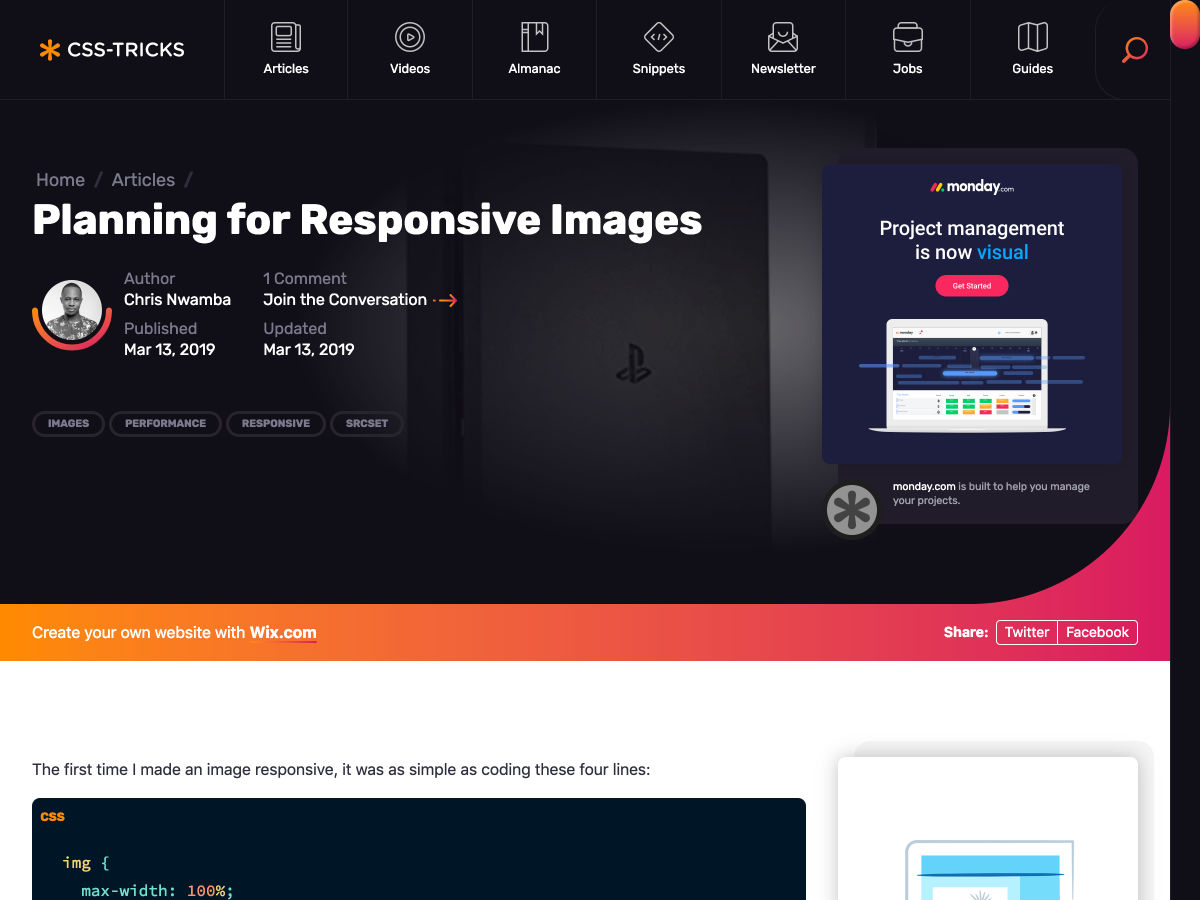Visit the Wix.com sponsor link
The image size is (1200, 900).
click(283, 633)
